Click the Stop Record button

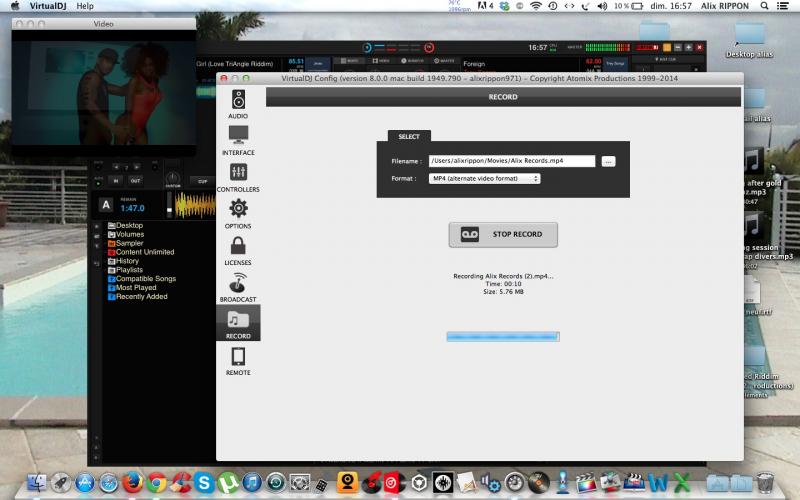pyautogui.click(x=503, y=235)
